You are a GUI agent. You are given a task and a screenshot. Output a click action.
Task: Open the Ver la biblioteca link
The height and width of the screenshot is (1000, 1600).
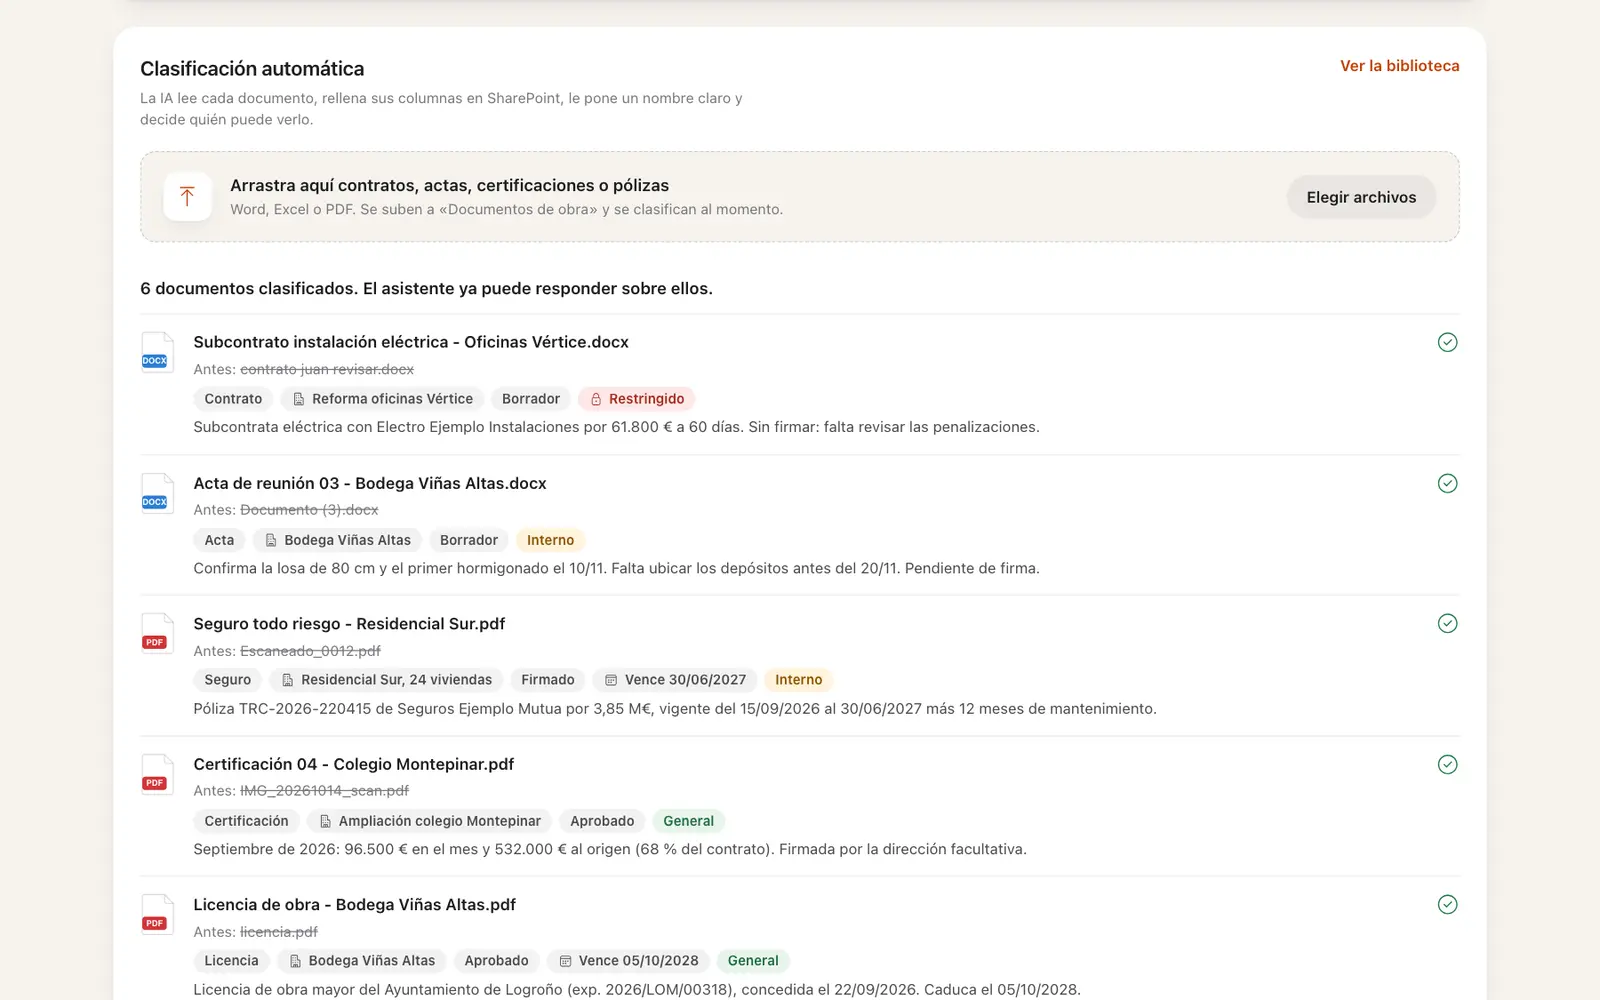1399,66
